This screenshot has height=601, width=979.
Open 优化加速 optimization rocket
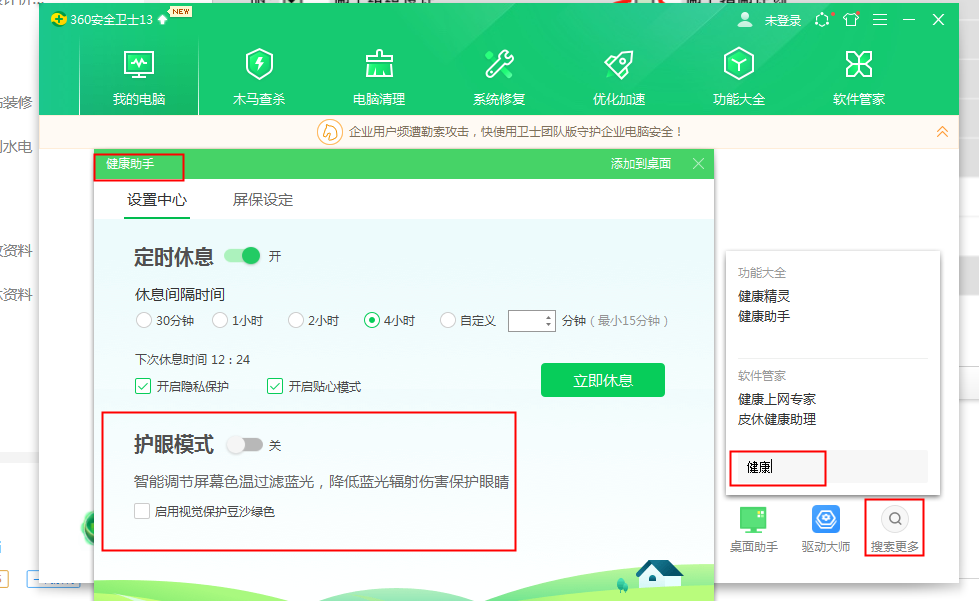point(619,77)
